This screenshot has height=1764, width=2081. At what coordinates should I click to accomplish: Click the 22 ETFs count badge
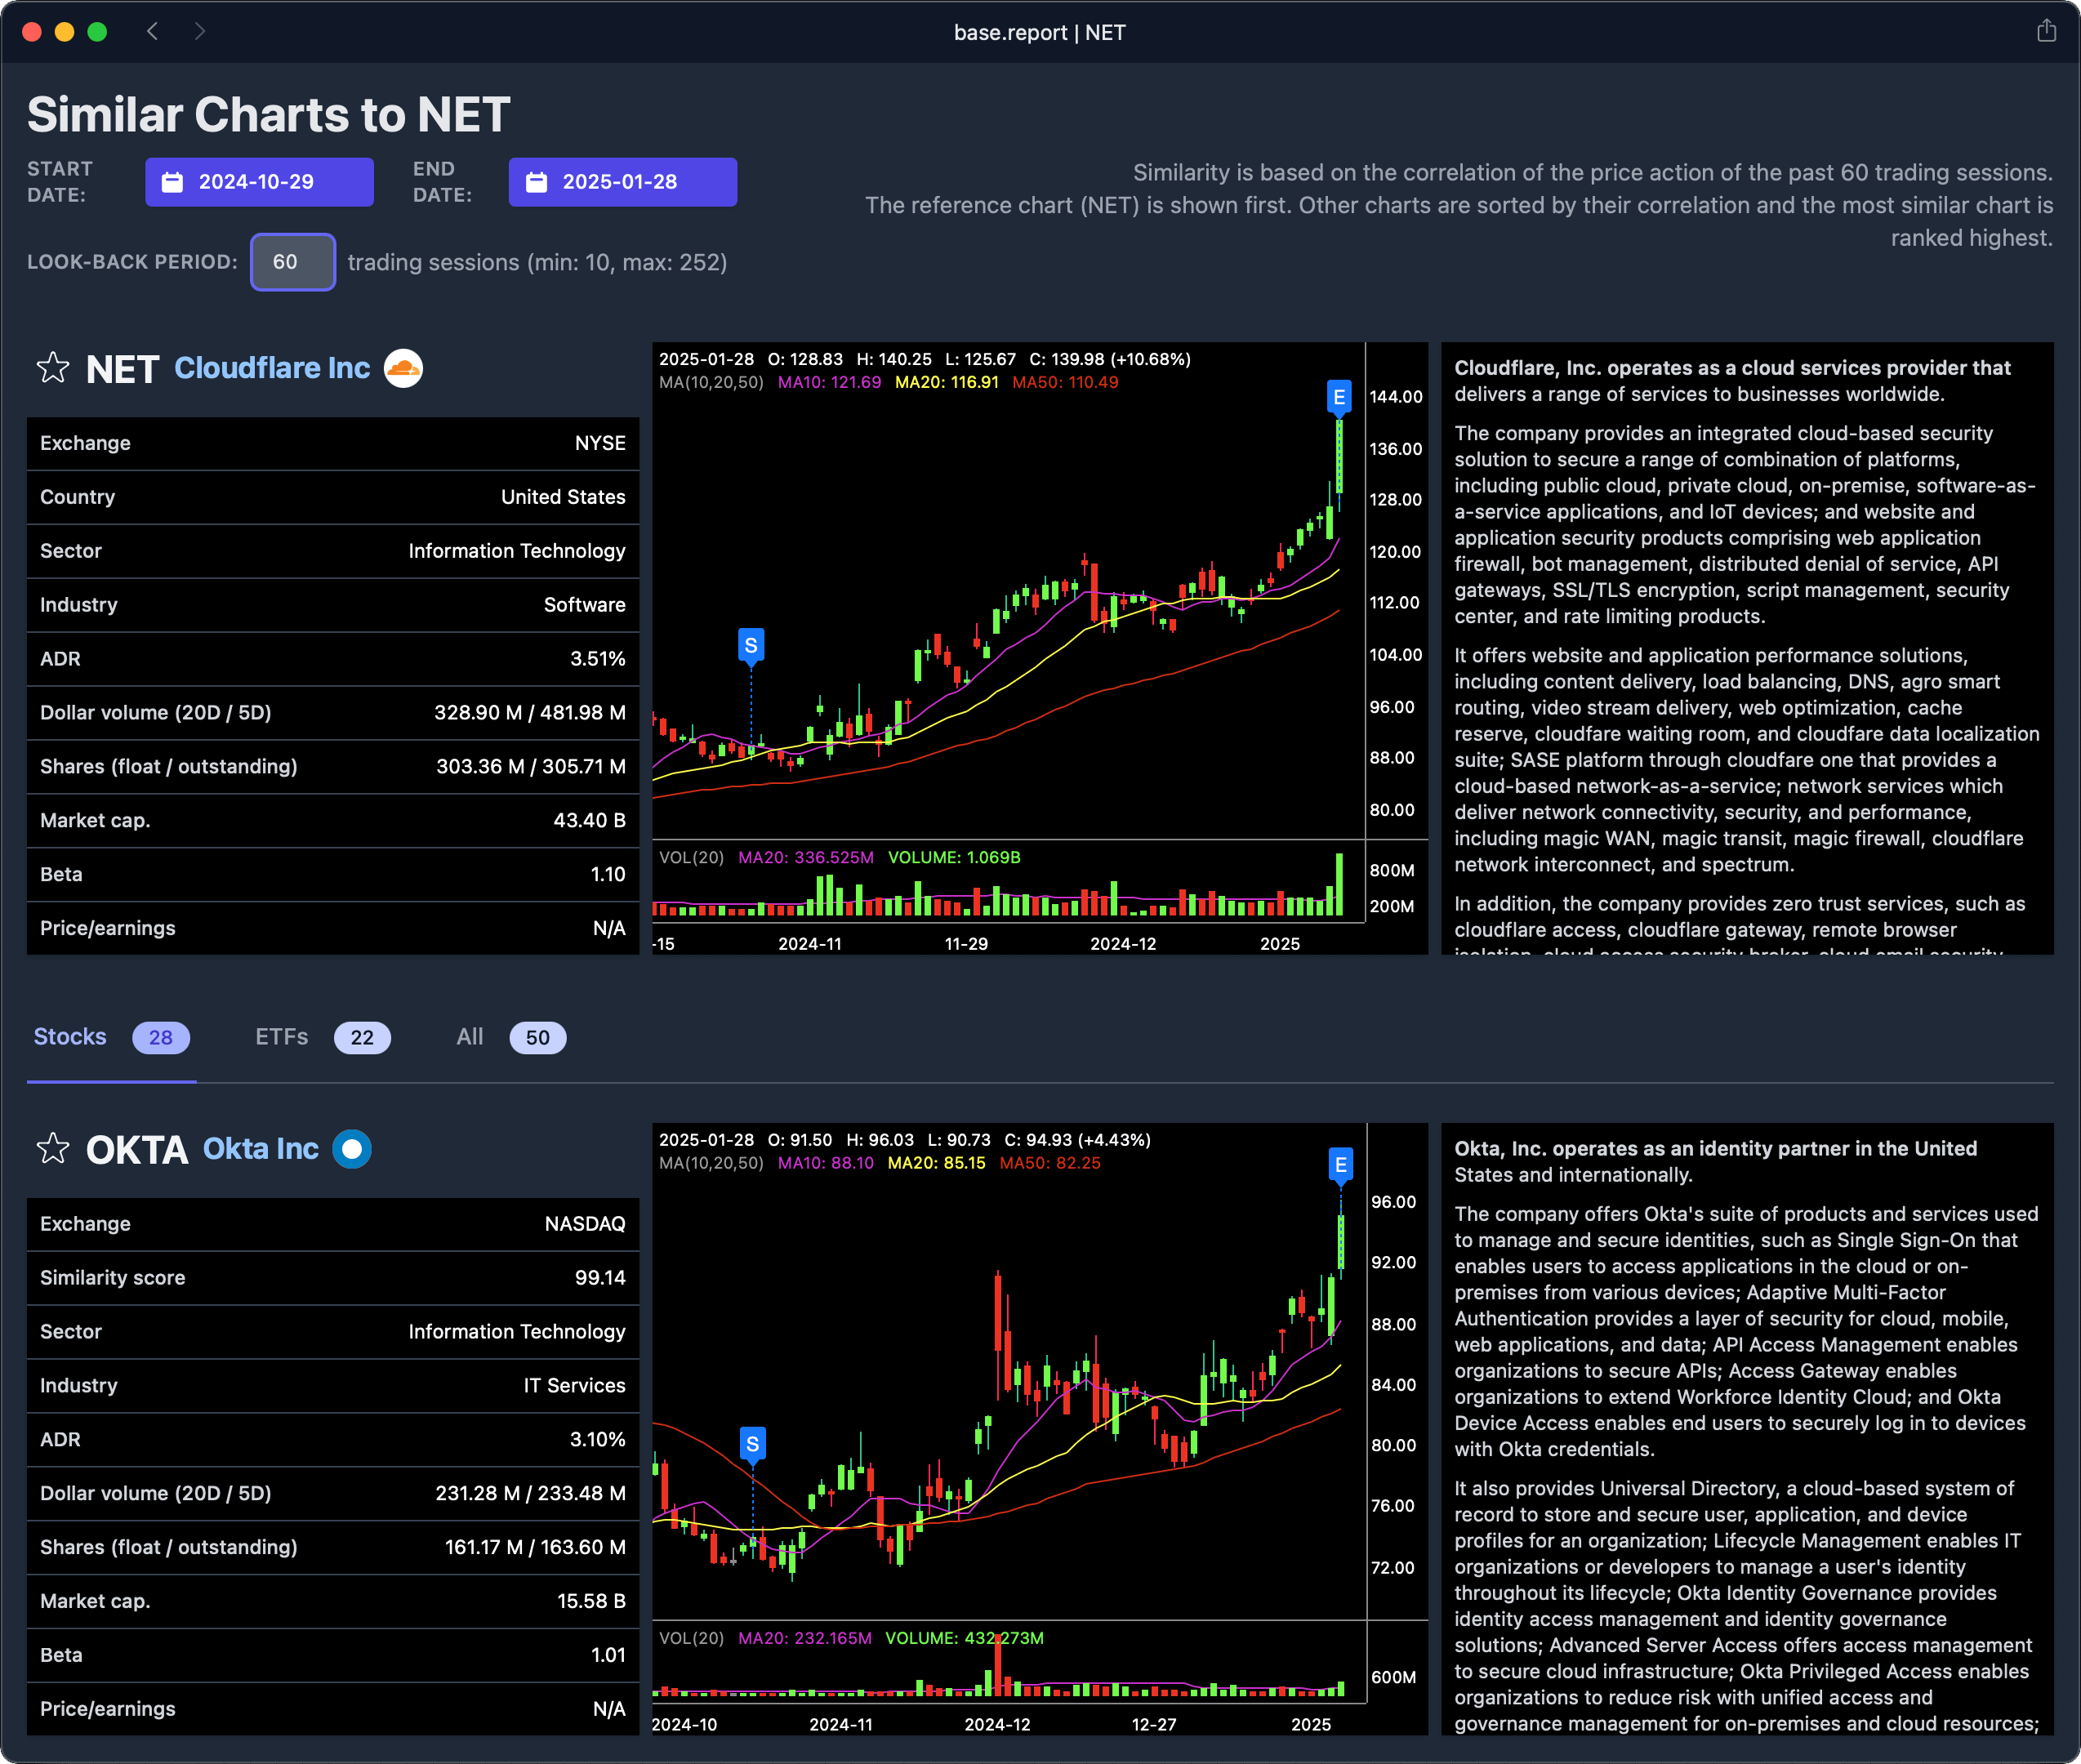point(362,1038)
